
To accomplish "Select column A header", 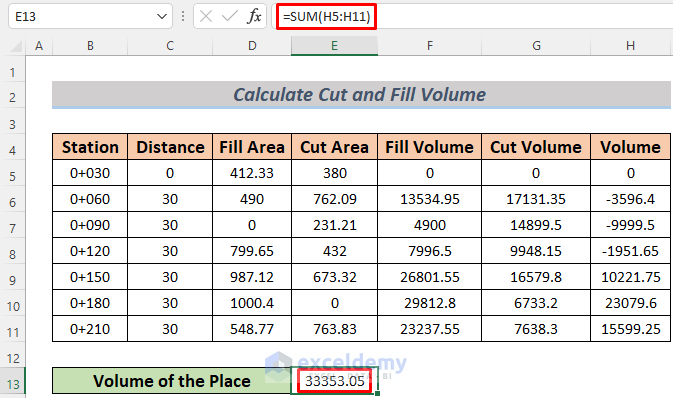I will coord(39,46).
